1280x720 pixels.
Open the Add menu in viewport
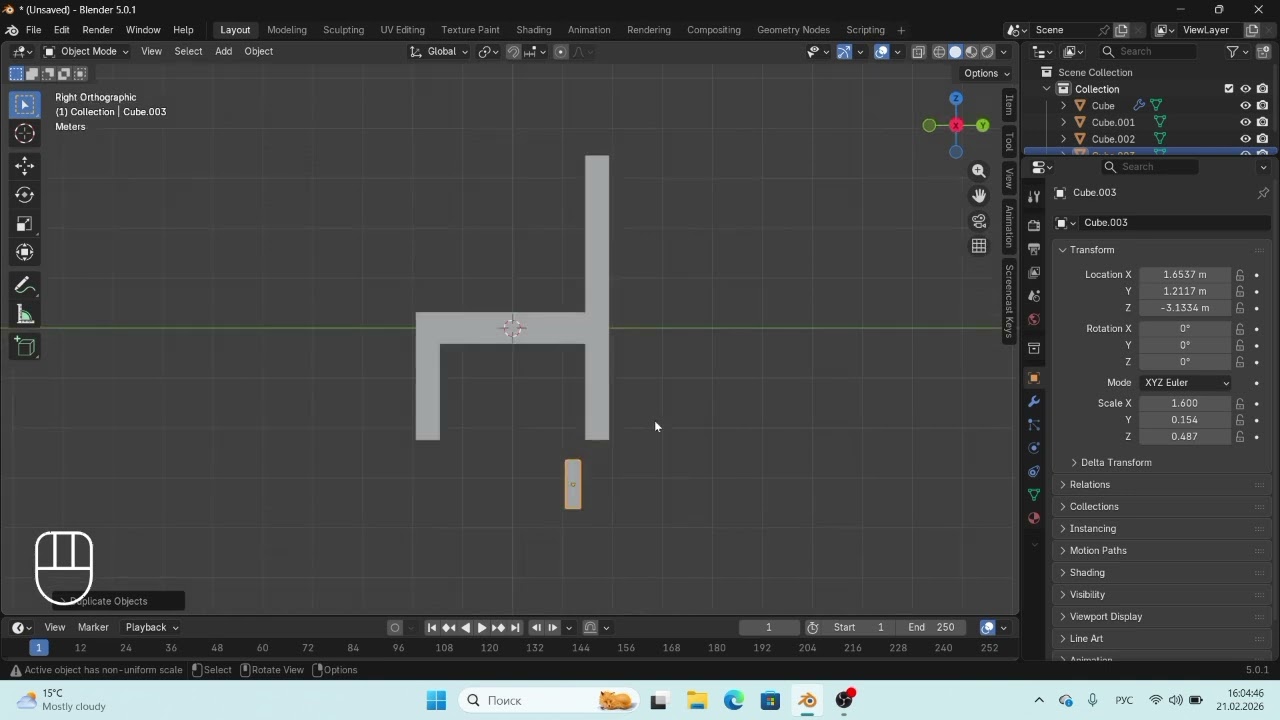(223, 52)
